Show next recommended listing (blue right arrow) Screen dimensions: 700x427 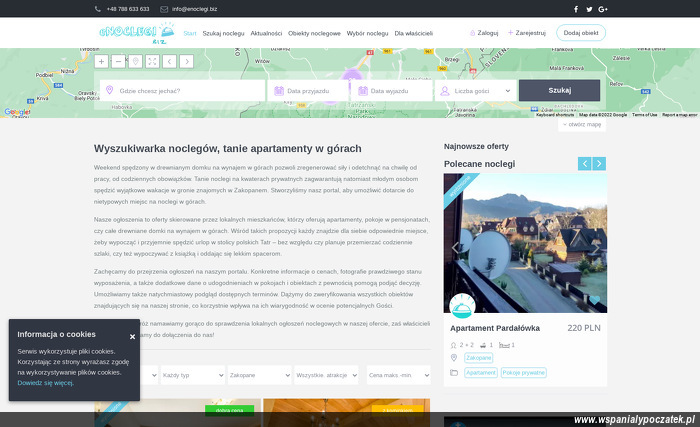[599, 163]
